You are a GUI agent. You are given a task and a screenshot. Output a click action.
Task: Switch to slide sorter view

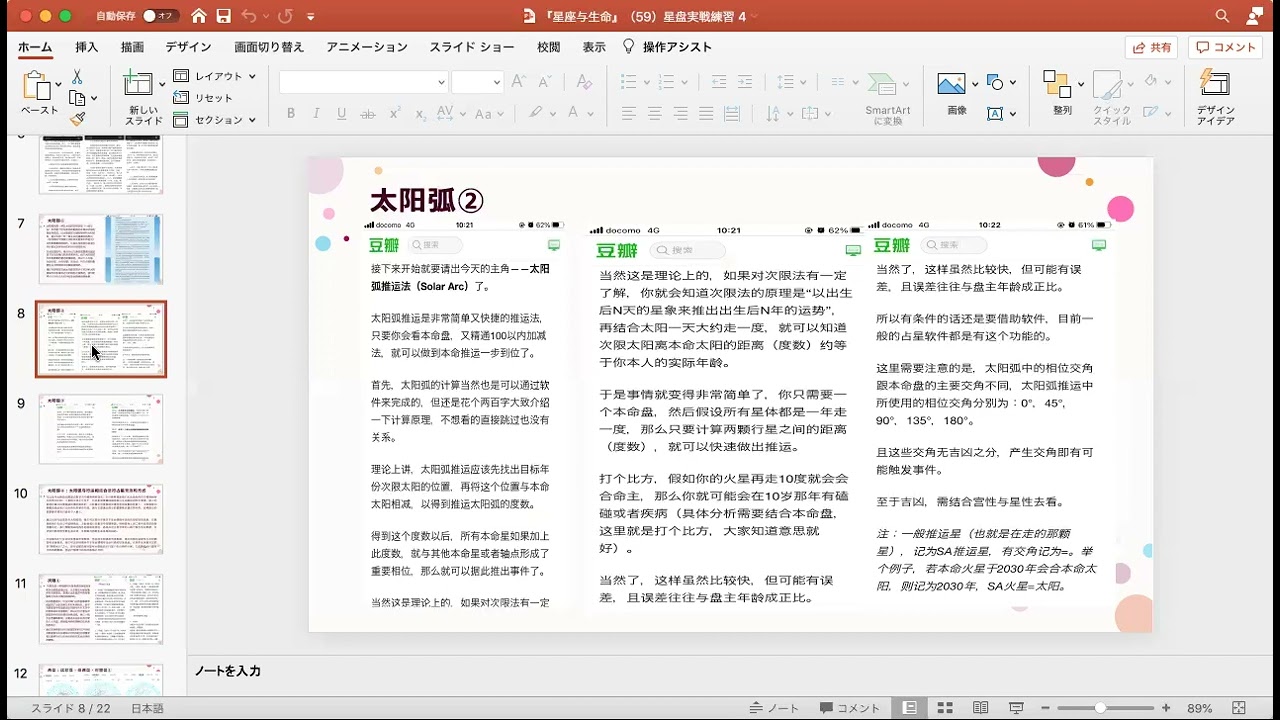tap(945, 708)
